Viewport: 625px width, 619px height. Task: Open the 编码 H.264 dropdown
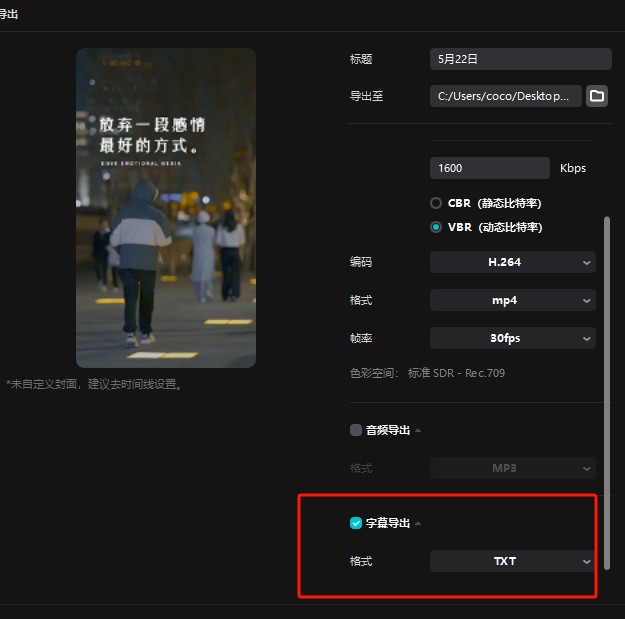tap(512, 262)
